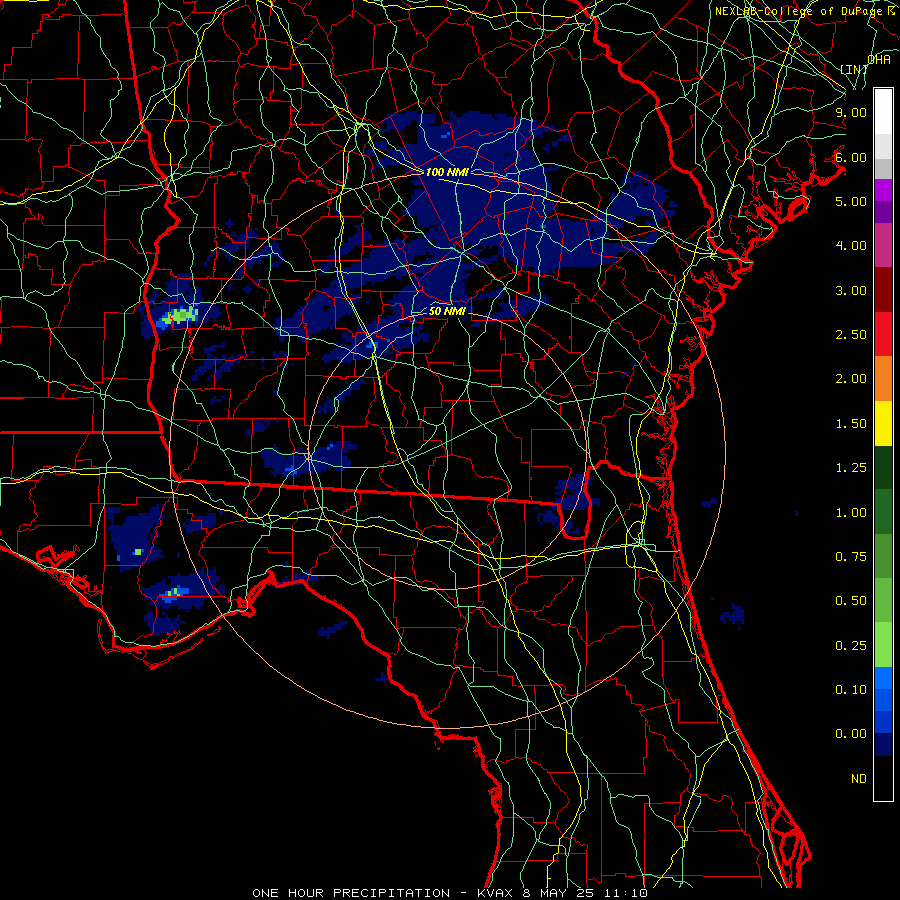Click the 1.00 legend value
This screenshot has width=900, height=900.
(851, 513)
